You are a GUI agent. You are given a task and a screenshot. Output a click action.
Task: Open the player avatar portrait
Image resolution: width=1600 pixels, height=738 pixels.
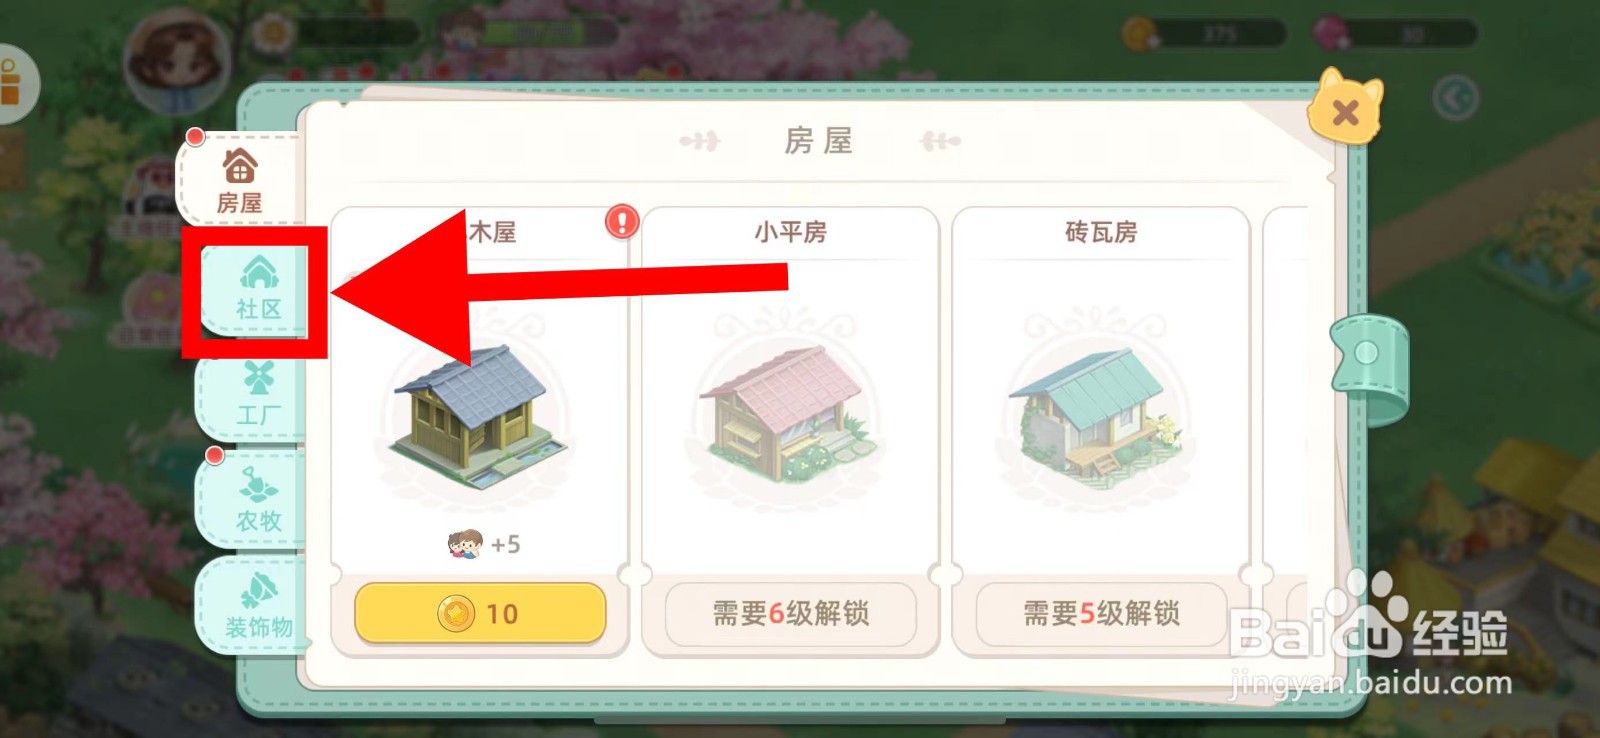(178, 62)
